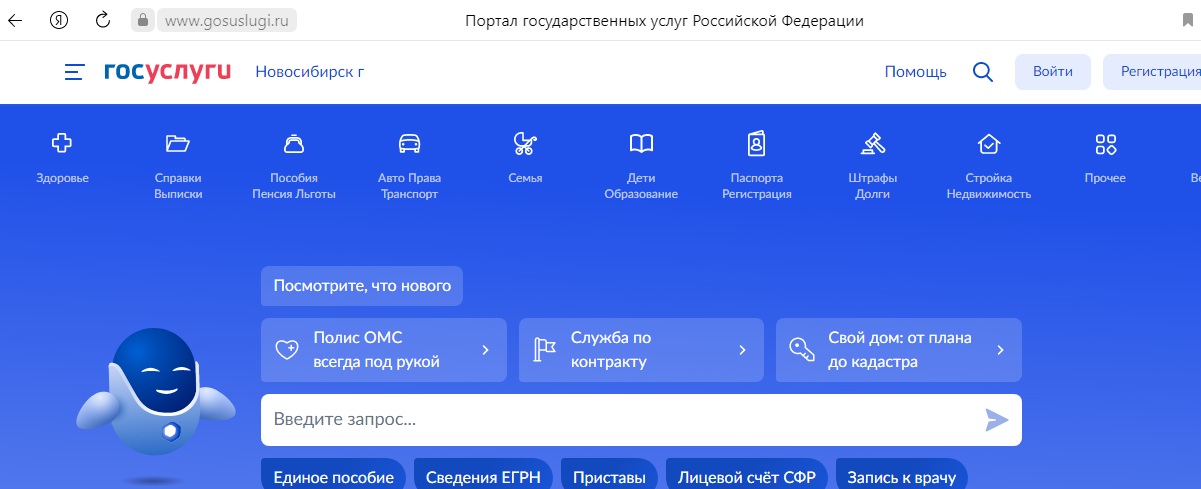1201x489 pixels.
Task: Expand the Служба по контракту card chevron
Action: (743, 350)
